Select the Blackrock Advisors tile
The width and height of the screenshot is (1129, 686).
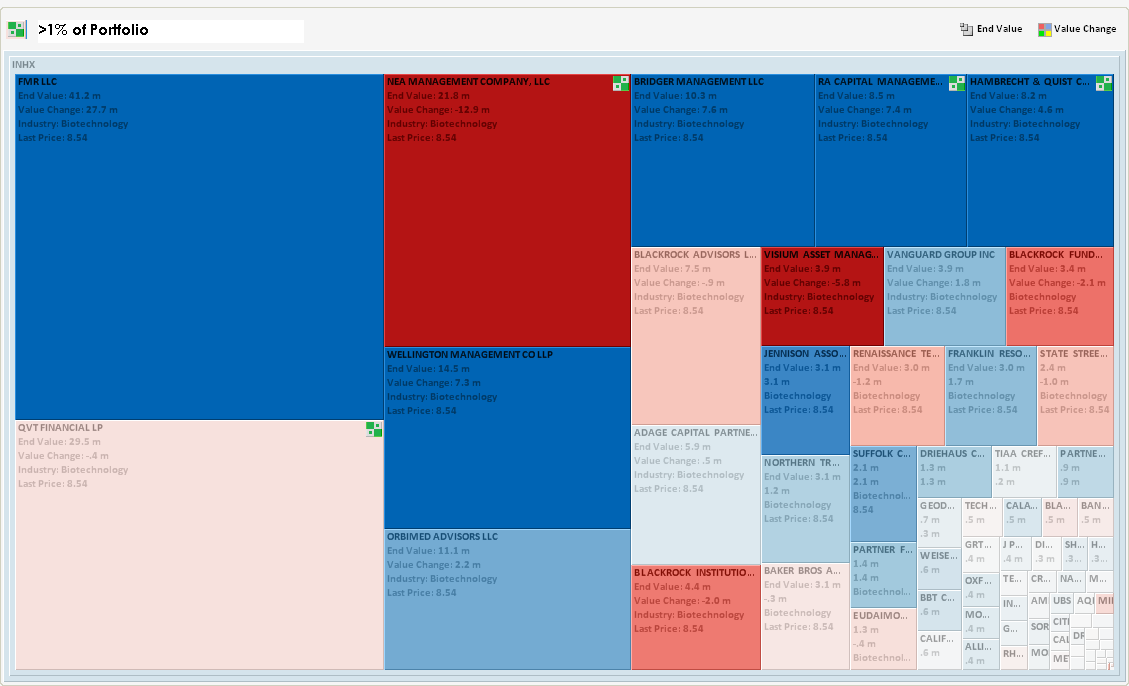(x=696, y=336)
